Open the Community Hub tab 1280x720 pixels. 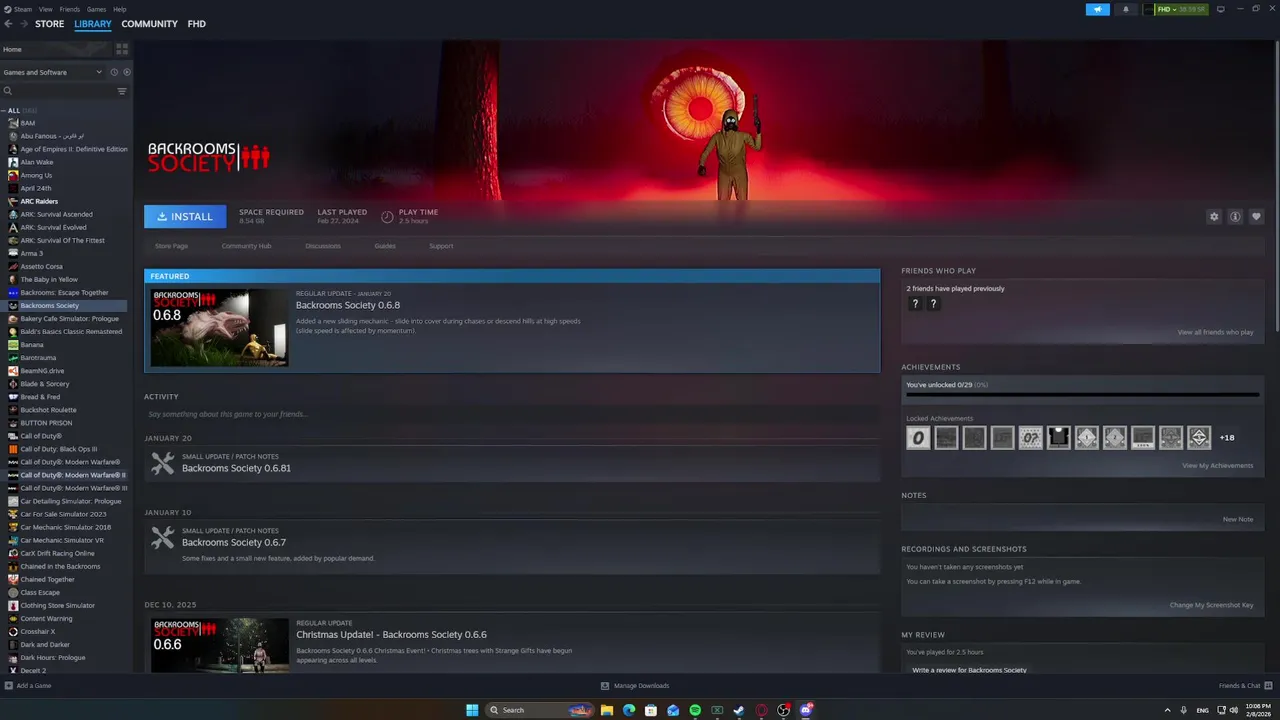pos(246,246)
